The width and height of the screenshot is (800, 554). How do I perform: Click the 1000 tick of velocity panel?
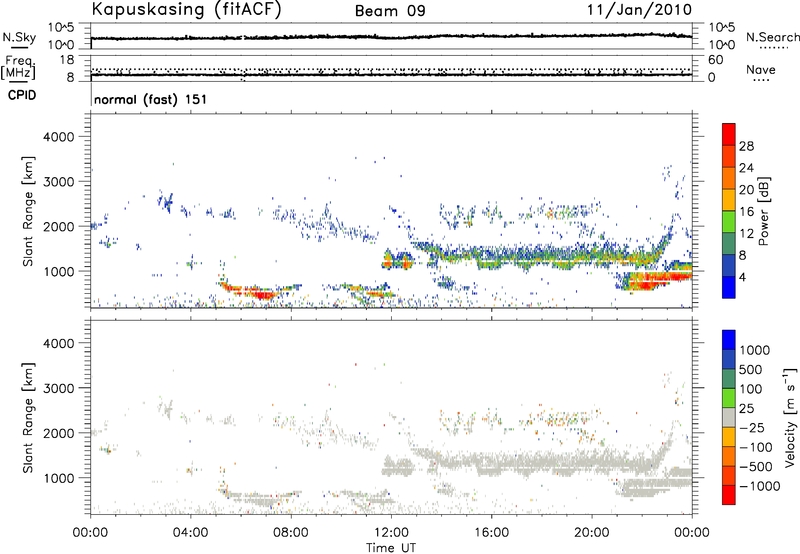(59, 478)
